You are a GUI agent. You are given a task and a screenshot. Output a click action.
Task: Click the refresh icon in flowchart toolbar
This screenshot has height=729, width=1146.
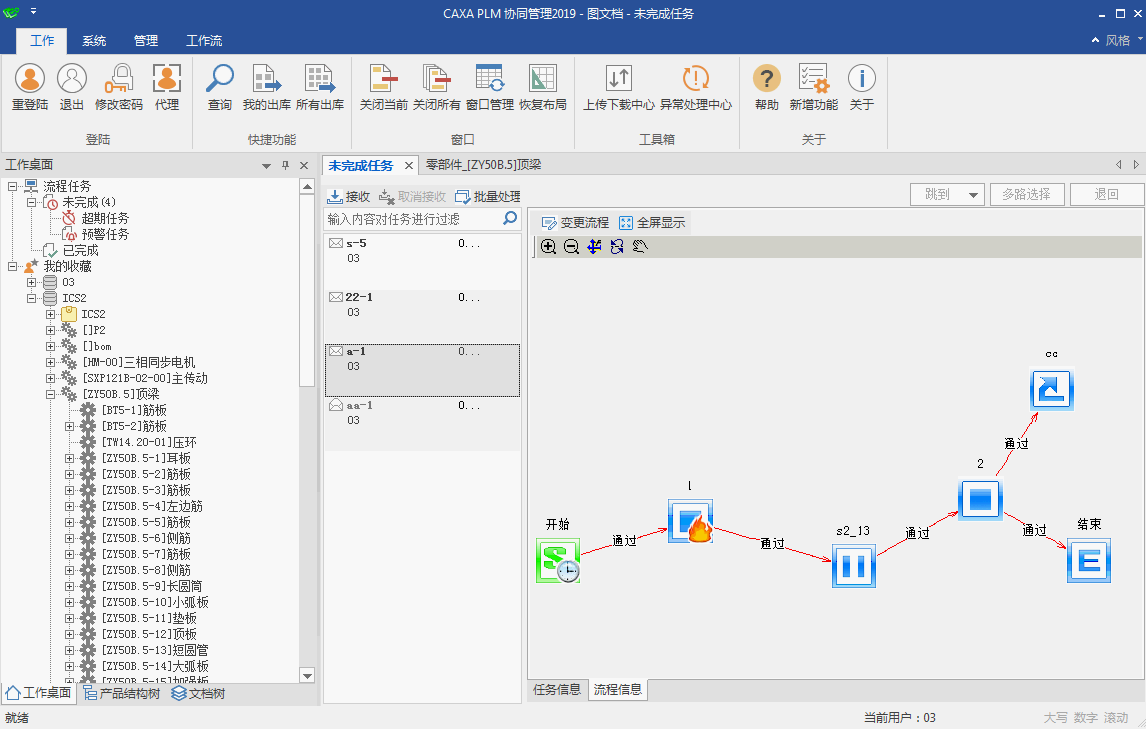click(617, 246)
